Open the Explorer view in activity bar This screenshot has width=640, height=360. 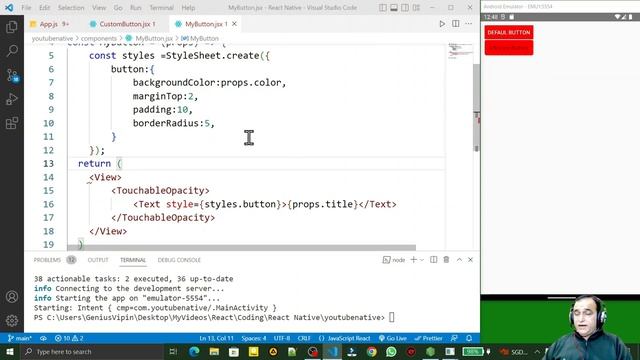(12, 27)
